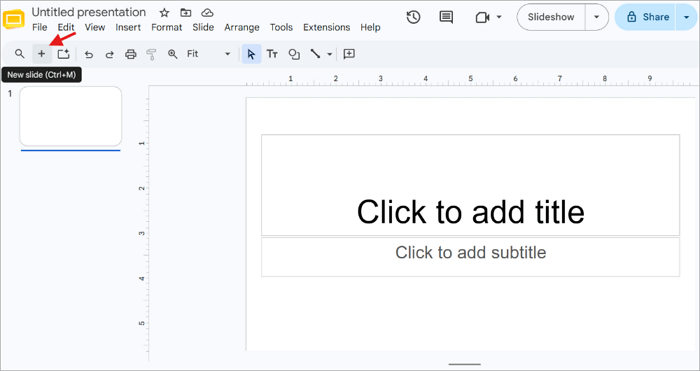700x371 pixels.
Task: Rename the Untitled presentation title
Action: point(89,12)
